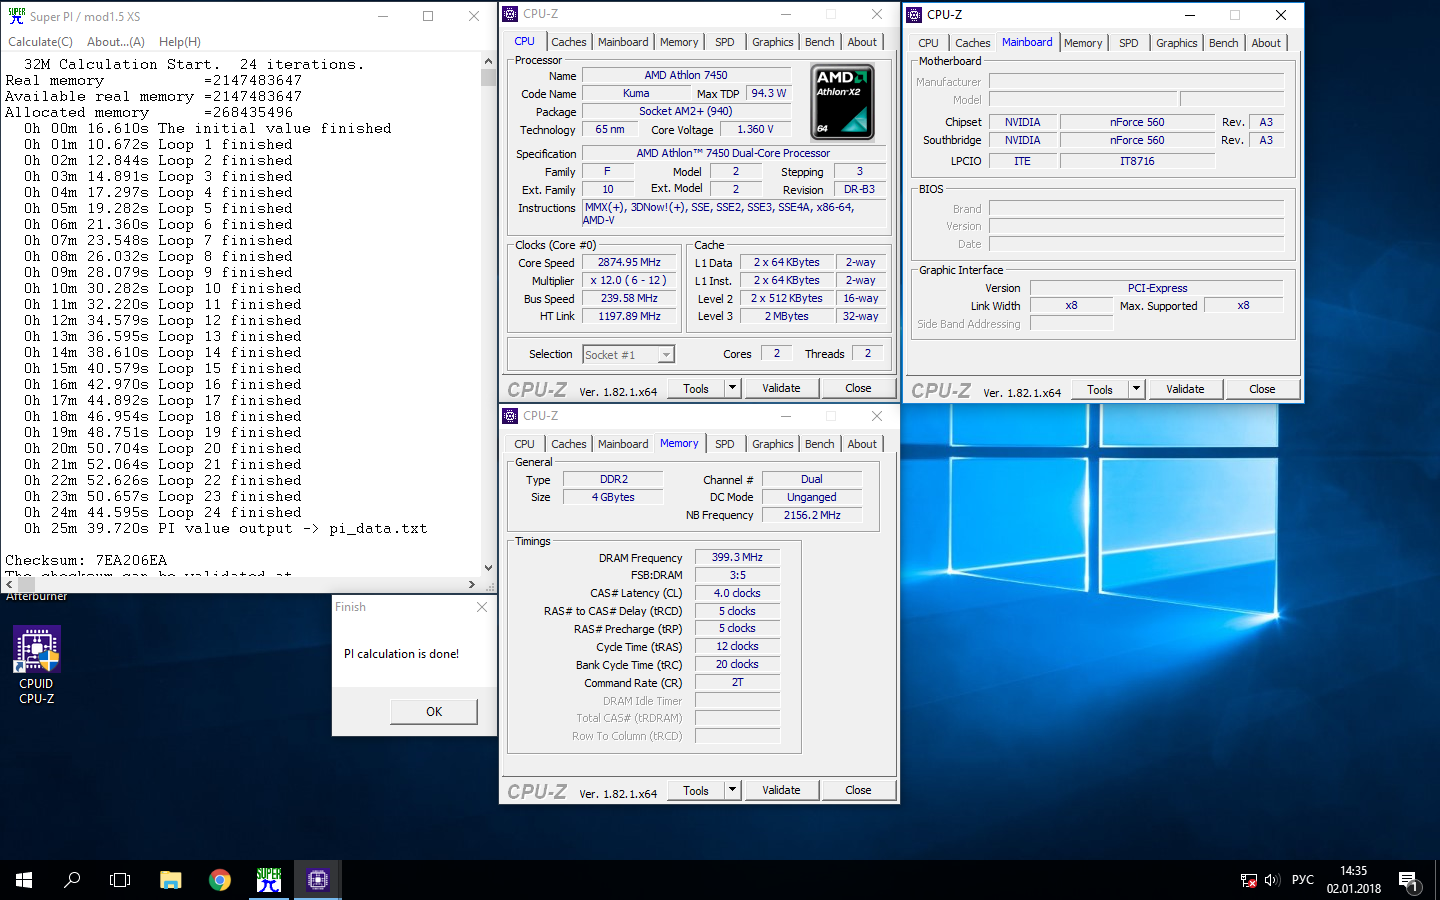1440x900 pixels.
Task: Click Close button in Mainboard window
Action: pos(1262,389)
